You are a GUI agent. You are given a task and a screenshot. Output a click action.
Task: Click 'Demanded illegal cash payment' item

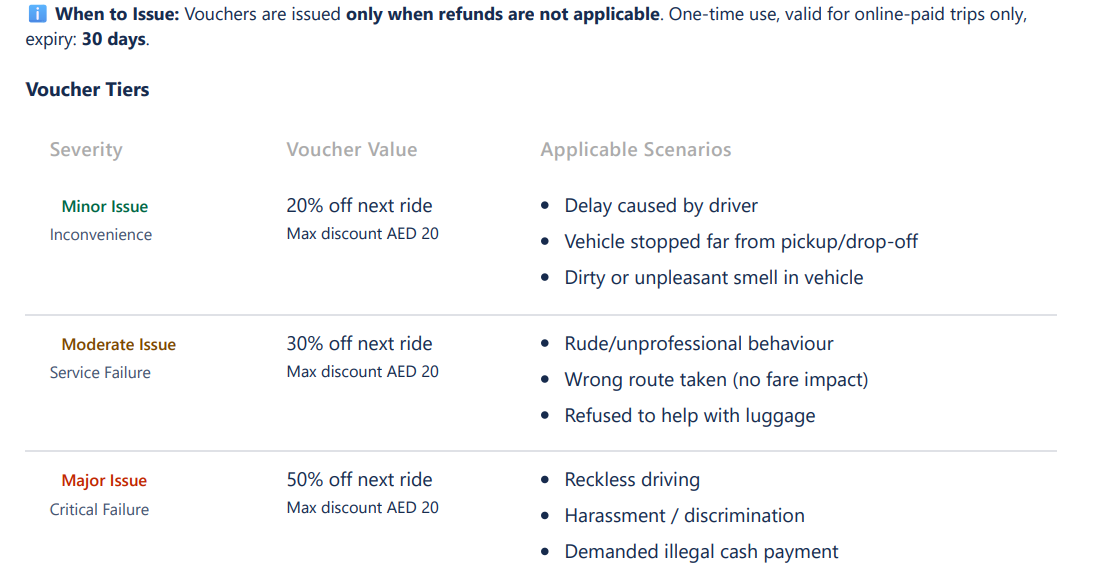tap(701, 552)
